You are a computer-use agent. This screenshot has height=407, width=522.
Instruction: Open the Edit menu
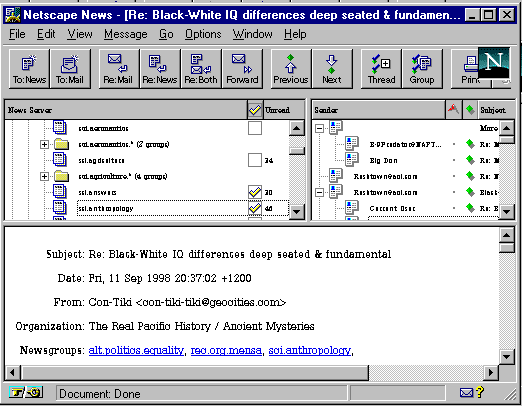click(46, 34)
